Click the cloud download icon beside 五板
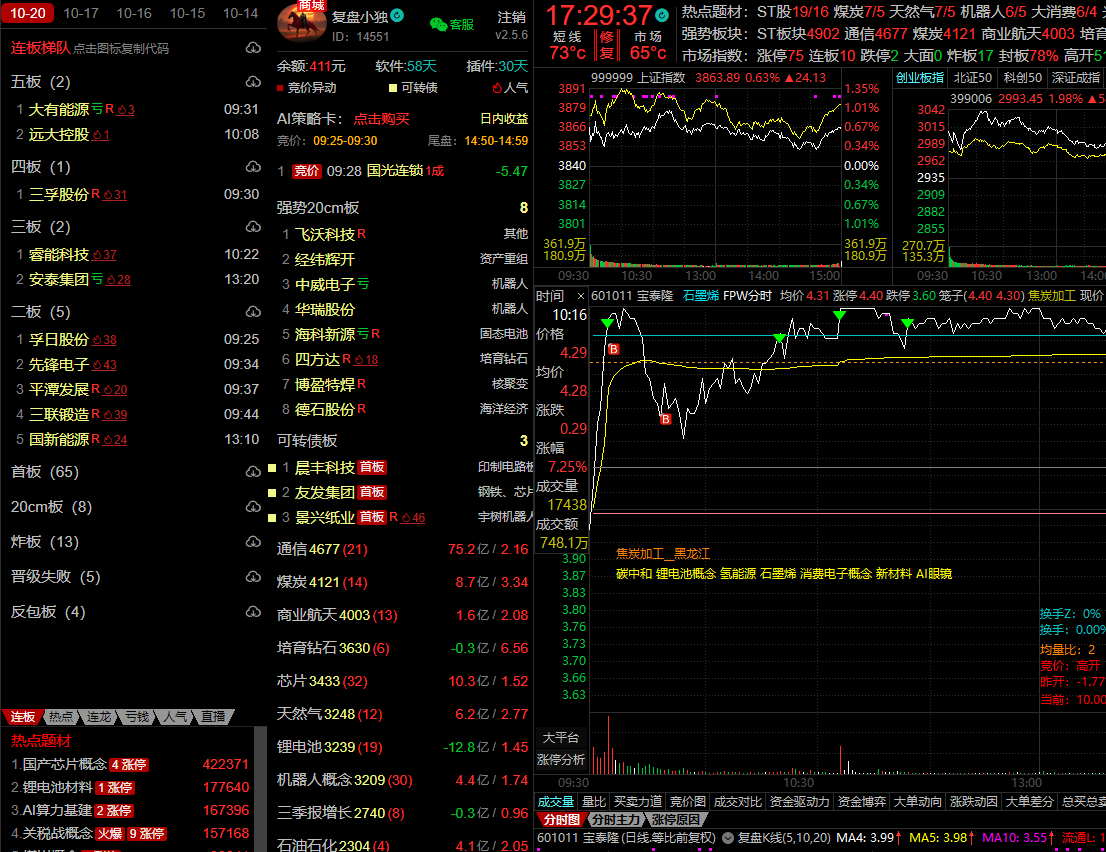The width and height of the screenshot is (1106, 852). [252, 82]
